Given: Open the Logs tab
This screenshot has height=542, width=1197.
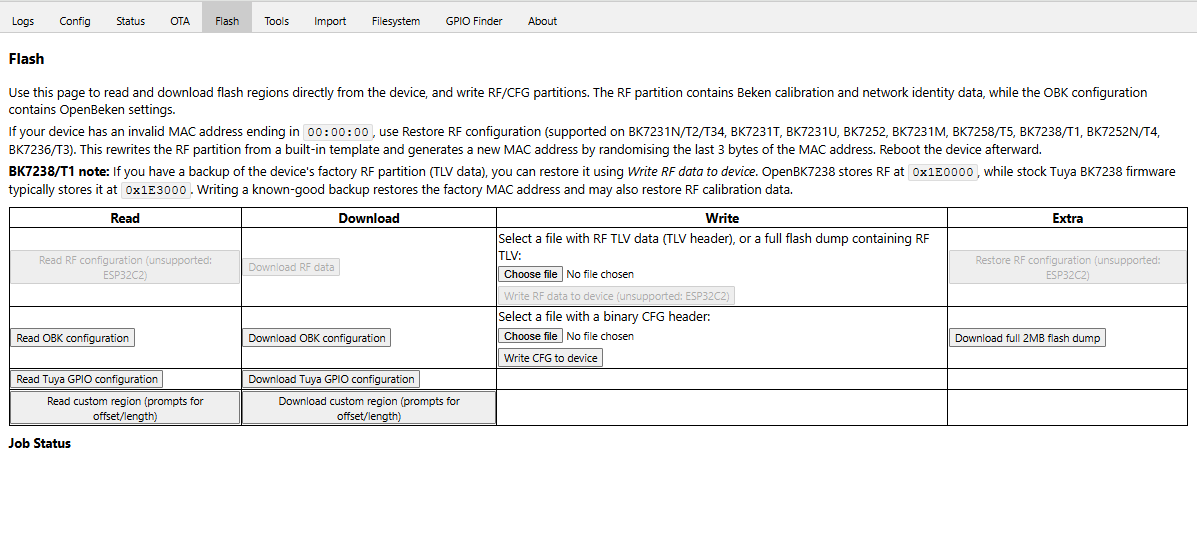Looking at the screenshot, I should [23, 21].
